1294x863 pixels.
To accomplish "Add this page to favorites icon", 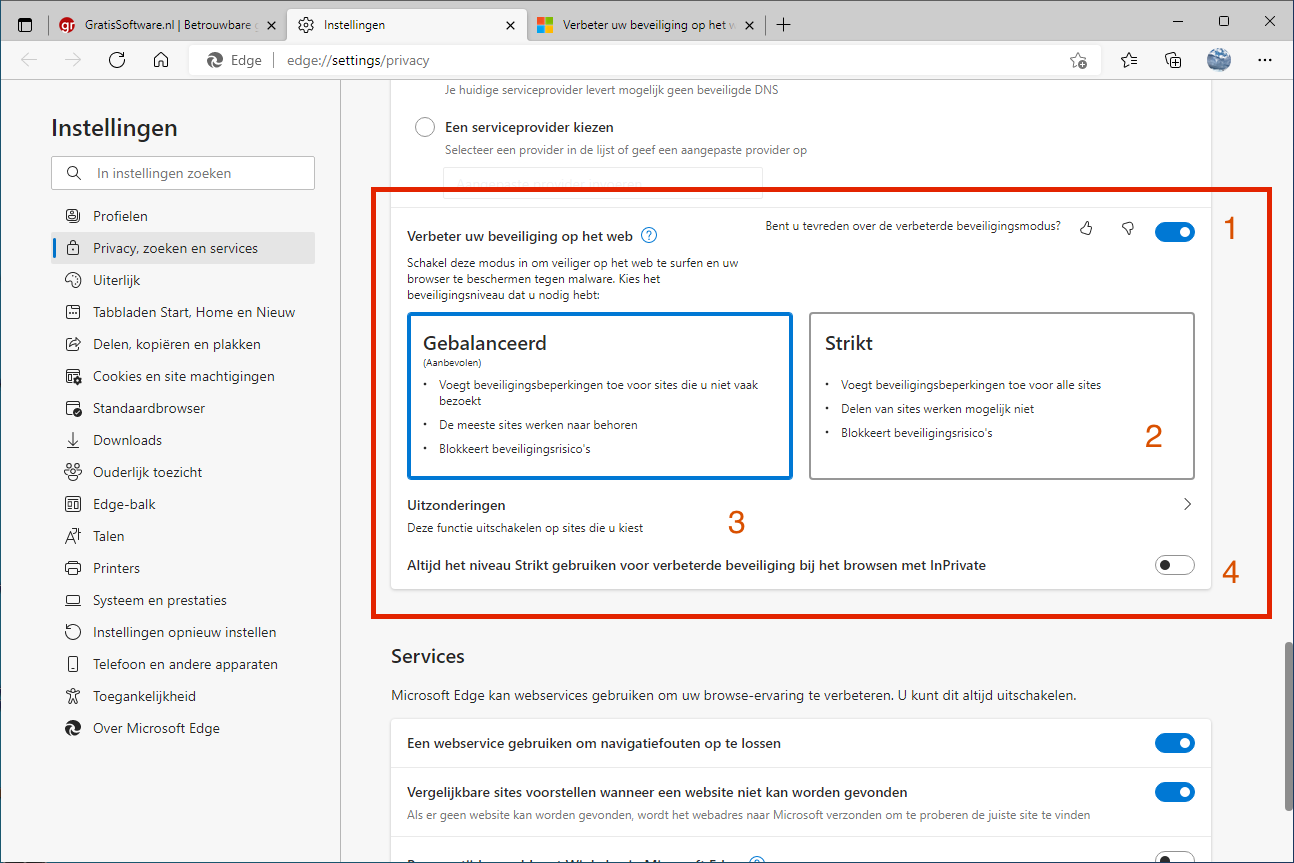I will pyautogui.click(x=1078, y=60).
